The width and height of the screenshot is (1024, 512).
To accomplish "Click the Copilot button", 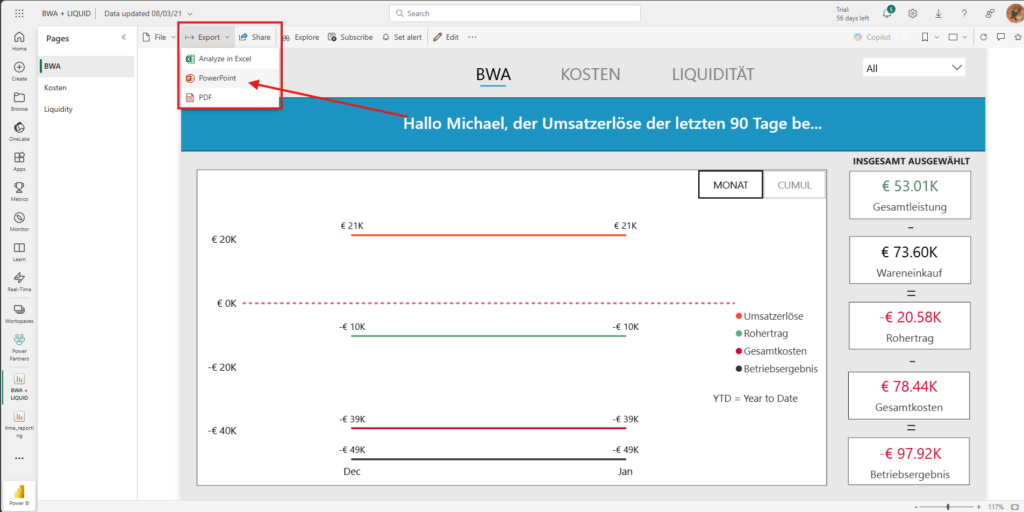I will click(872, 37).
